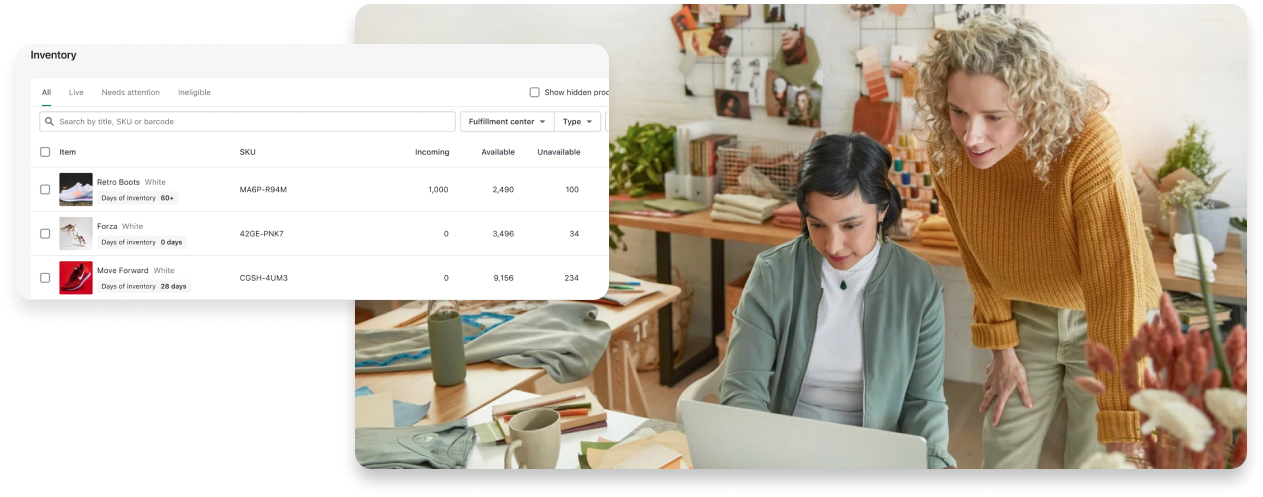This screenshot has width=1263, height=497.
Task: Open the Forza product thumbnail
Action: (x=76, y=234)
